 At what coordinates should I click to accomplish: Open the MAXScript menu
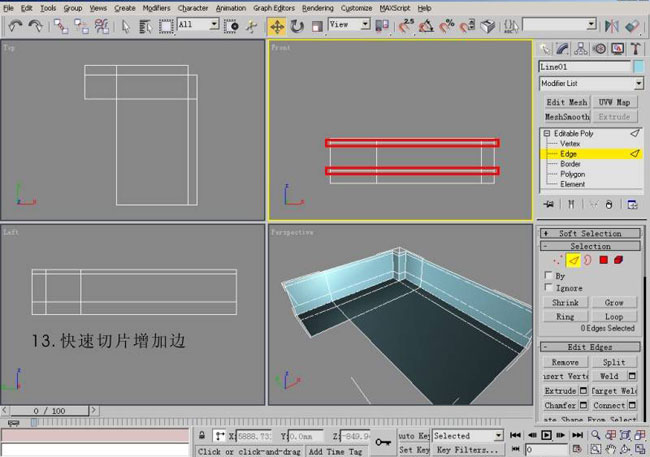click(x=395, y=8)
